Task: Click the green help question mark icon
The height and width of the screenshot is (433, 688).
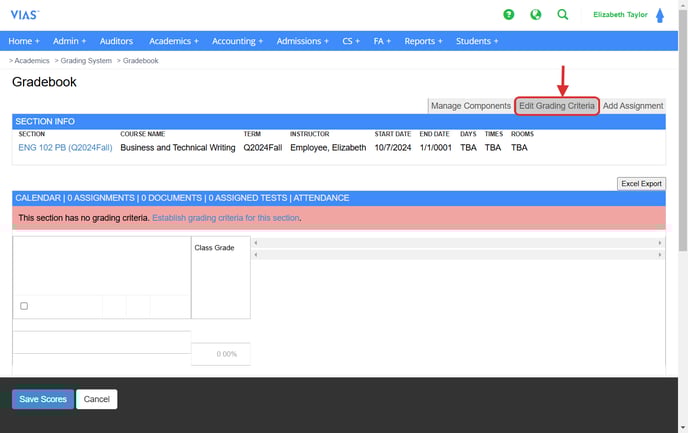Action: pos(509,15)
